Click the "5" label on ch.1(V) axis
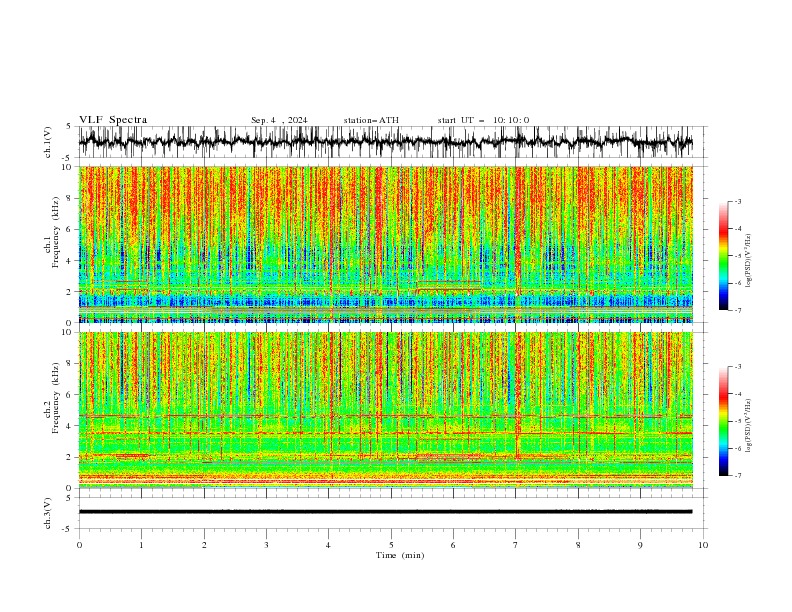Screen dimensions: 792x612 point(69,127)
